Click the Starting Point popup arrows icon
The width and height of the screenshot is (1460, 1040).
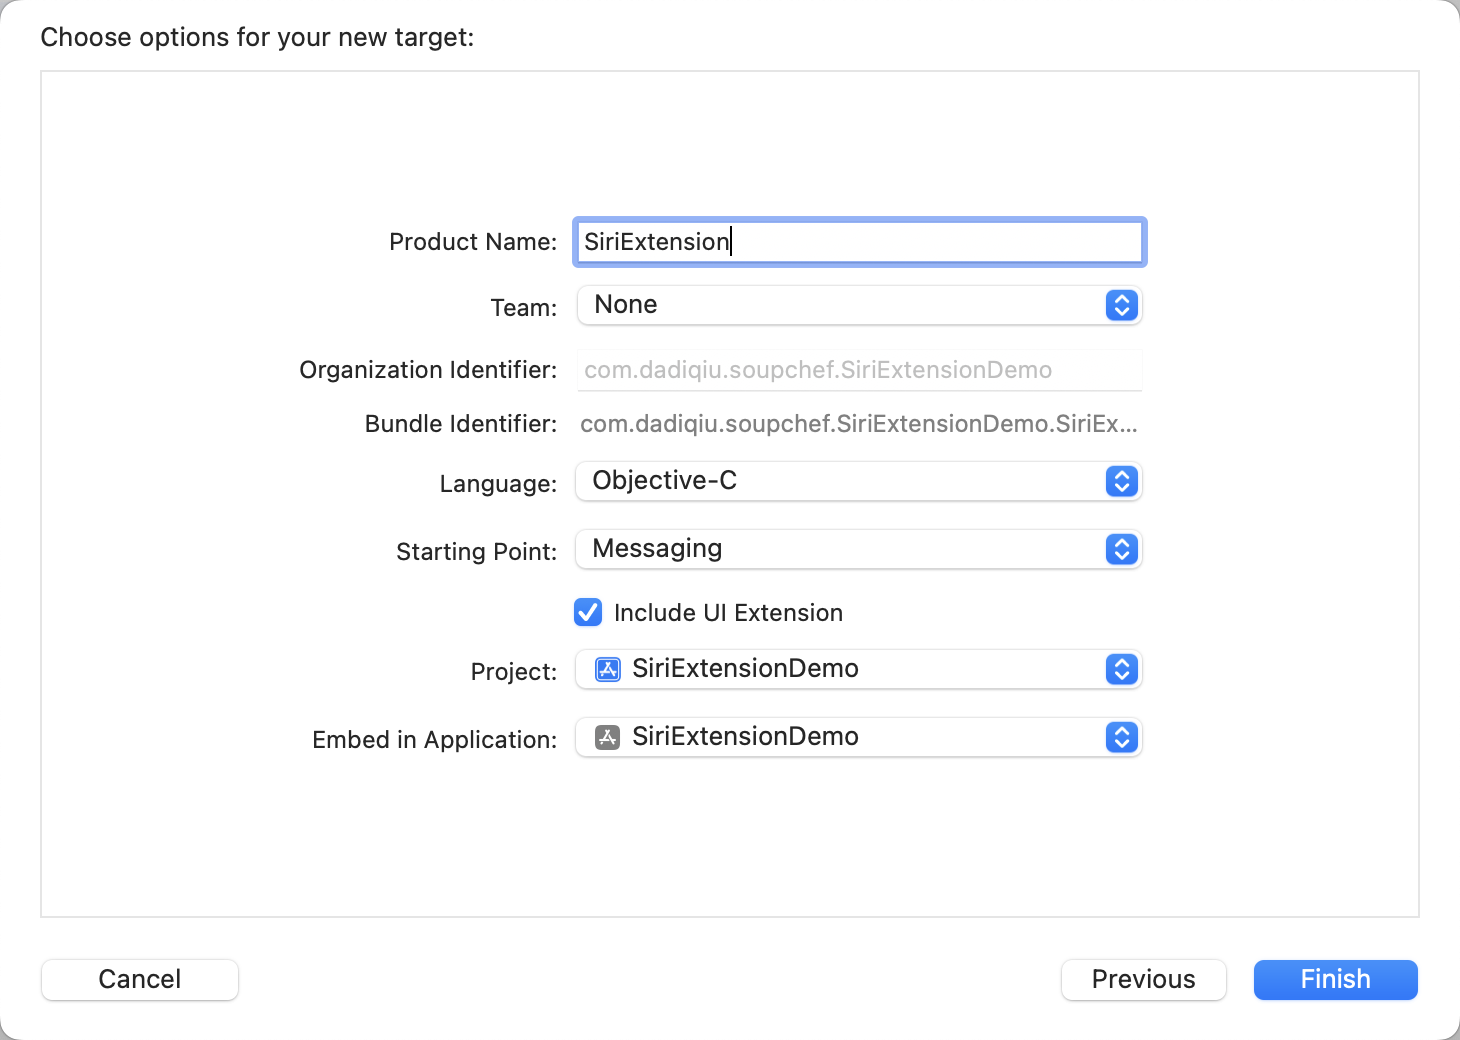click(x=1122, y=549)
